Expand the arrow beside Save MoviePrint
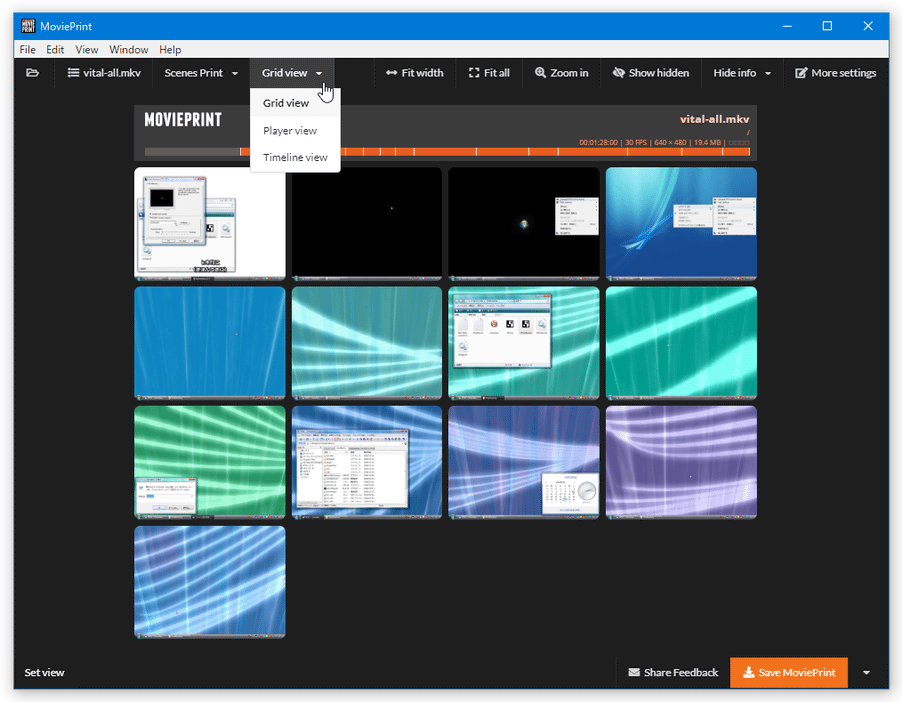The image size is (902, 702). [x=866, y=672]
